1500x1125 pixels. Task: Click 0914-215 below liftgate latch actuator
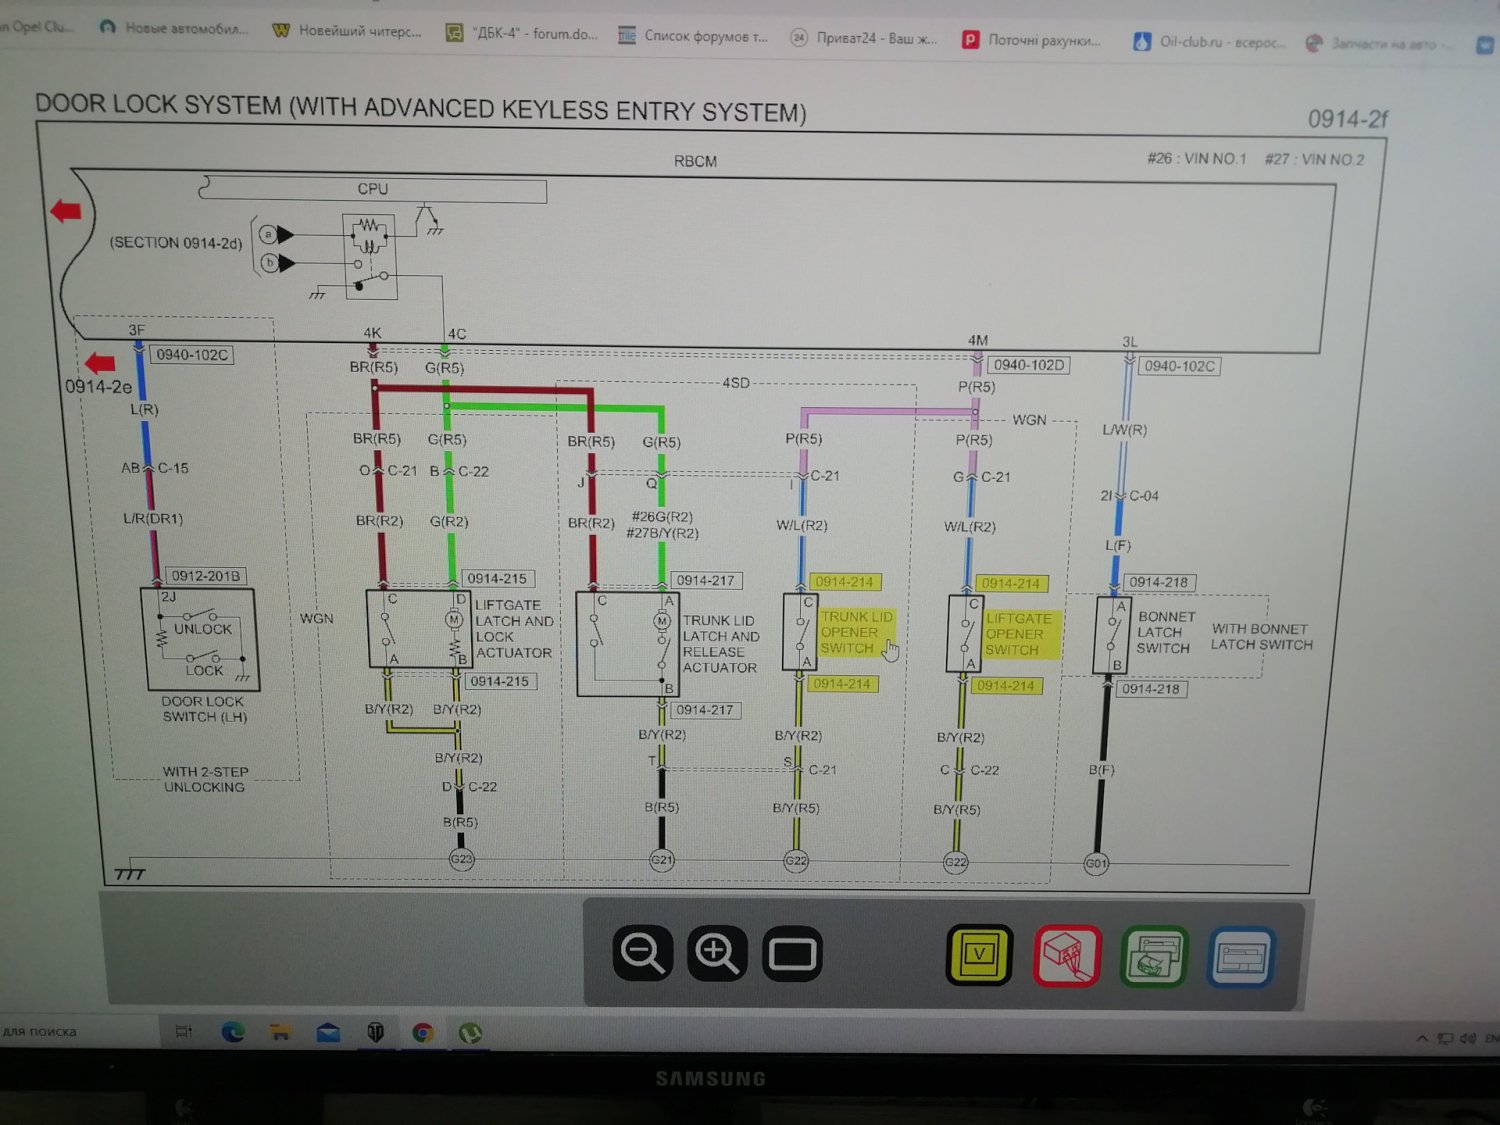tap(499, 681)
